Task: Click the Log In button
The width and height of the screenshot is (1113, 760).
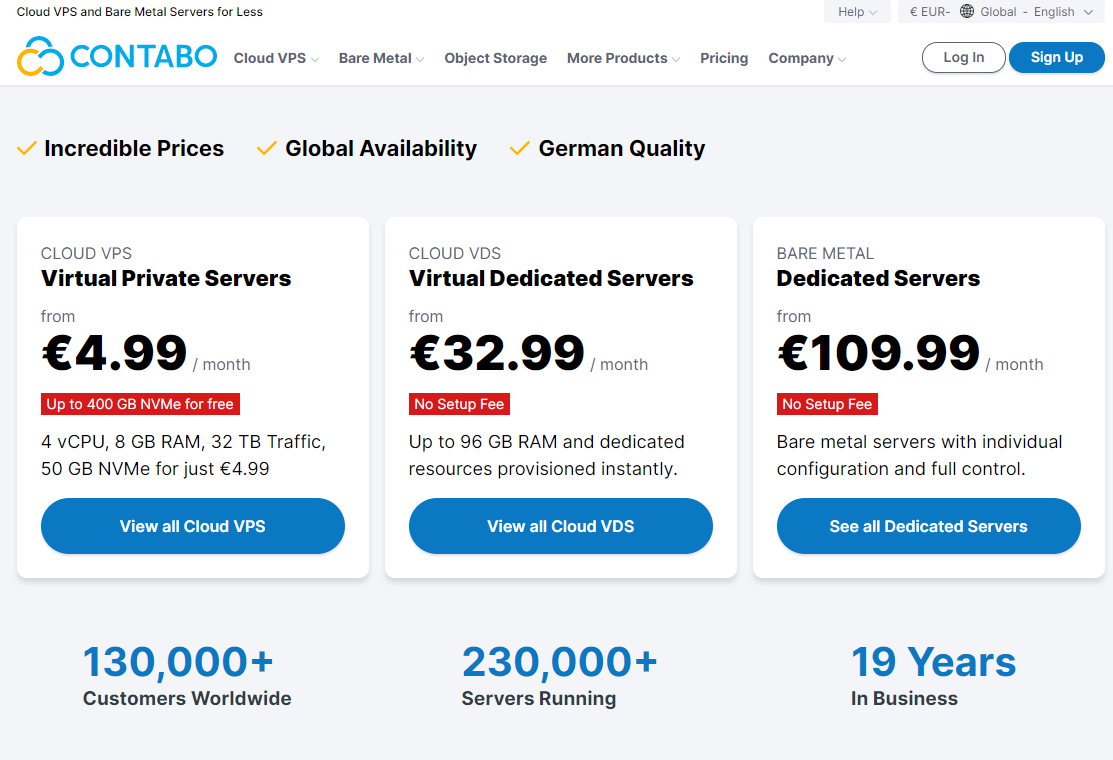Action: point(963,57)
